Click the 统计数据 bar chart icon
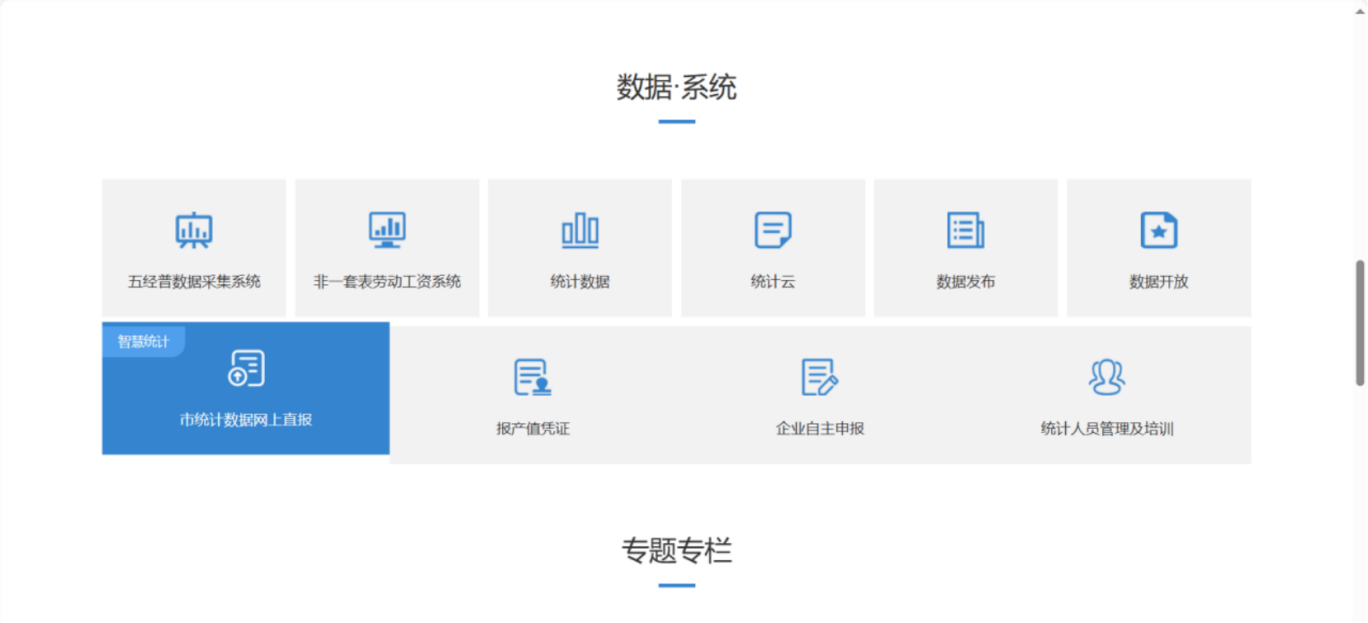1368x623 pixels. click(x=580, y=231)
